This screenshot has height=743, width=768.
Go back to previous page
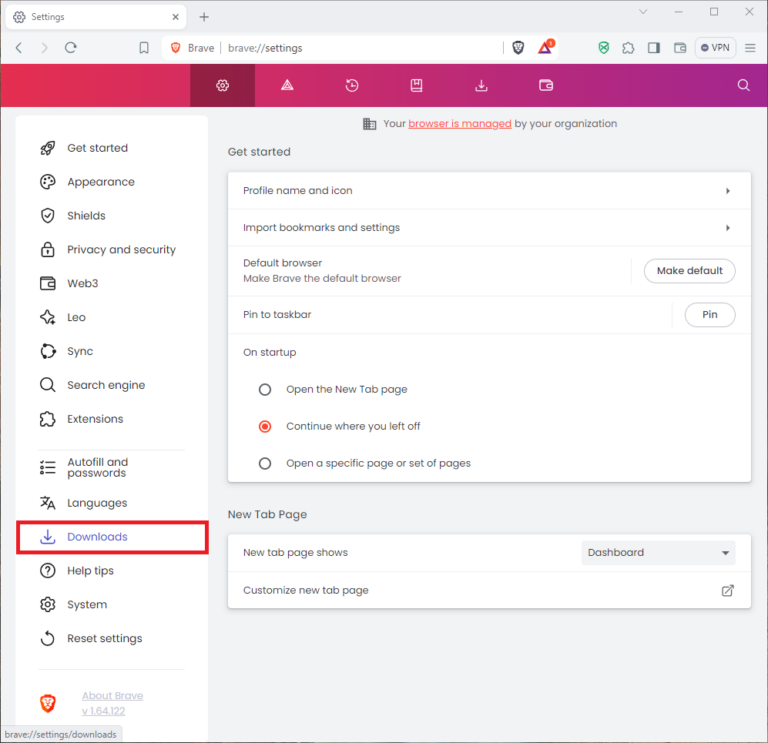click(x=19, y=48)
